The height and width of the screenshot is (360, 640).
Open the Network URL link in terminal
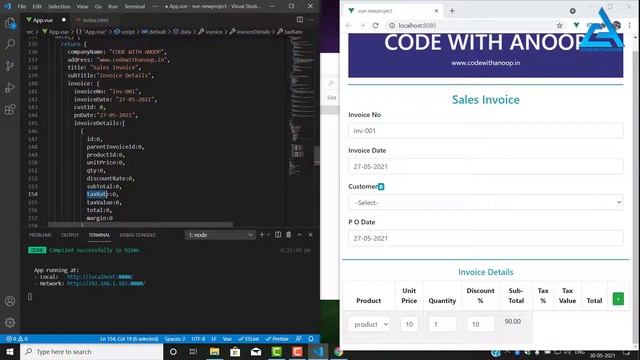pos(106,283)
